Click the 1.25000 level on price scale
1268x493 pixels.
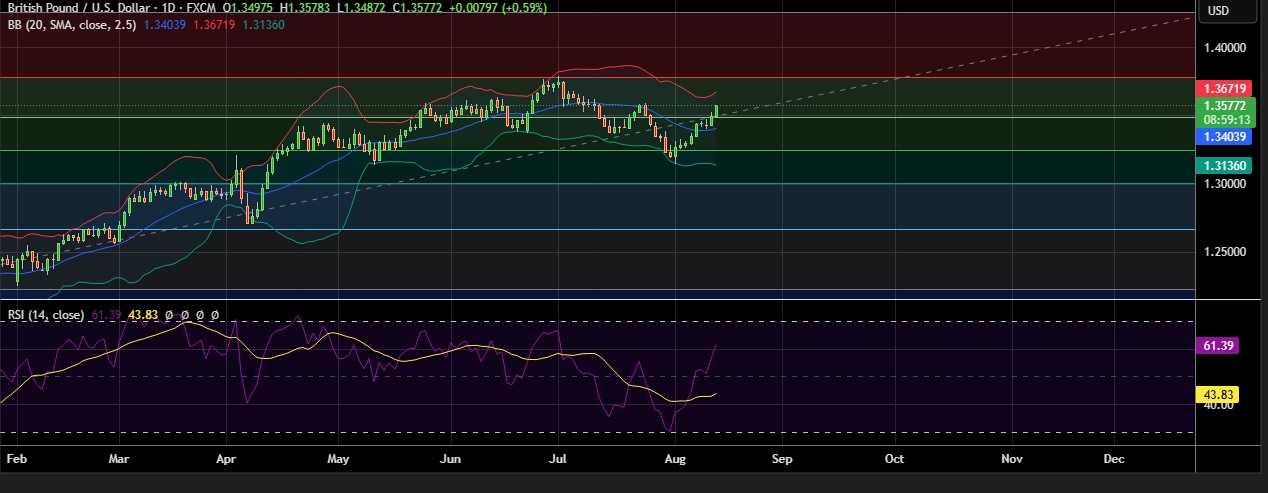[1224, 252]
